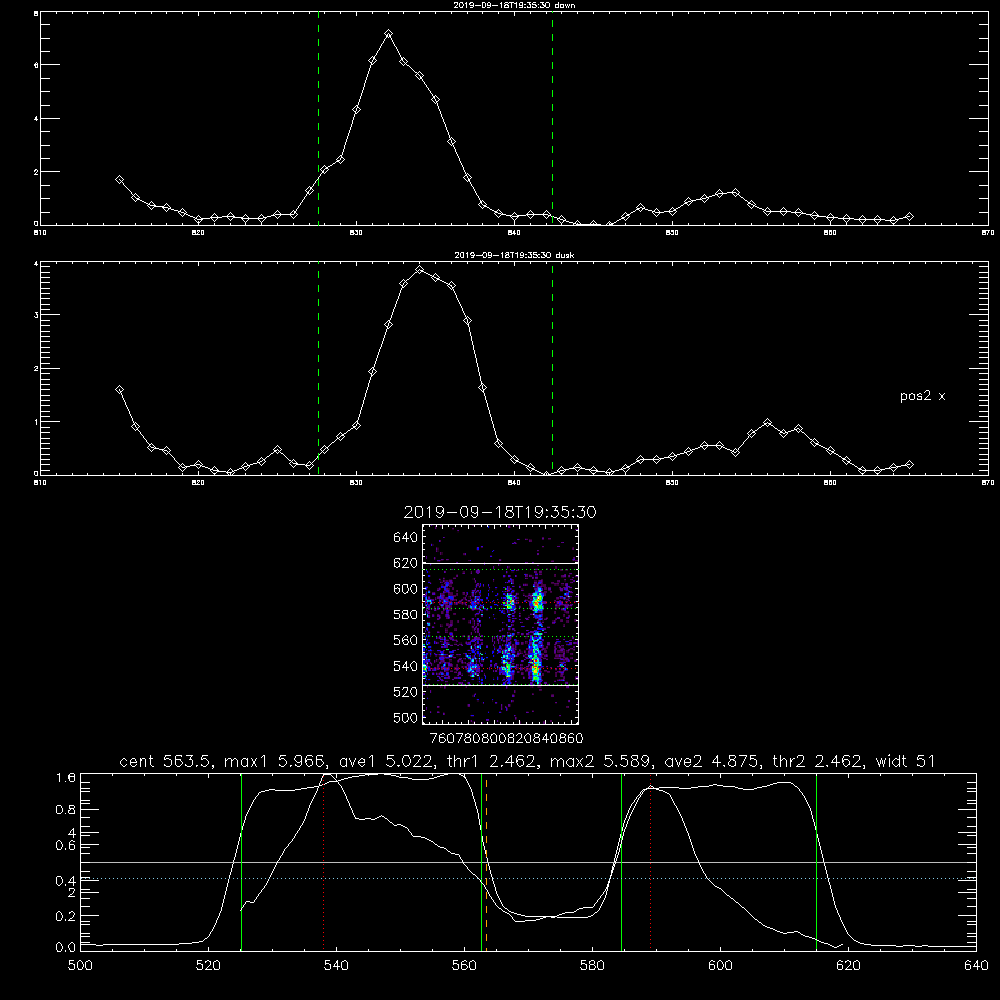Open the colored spectral heatmap image
The width and height of the screenshot is (1000, 1000).
[501, 624]
